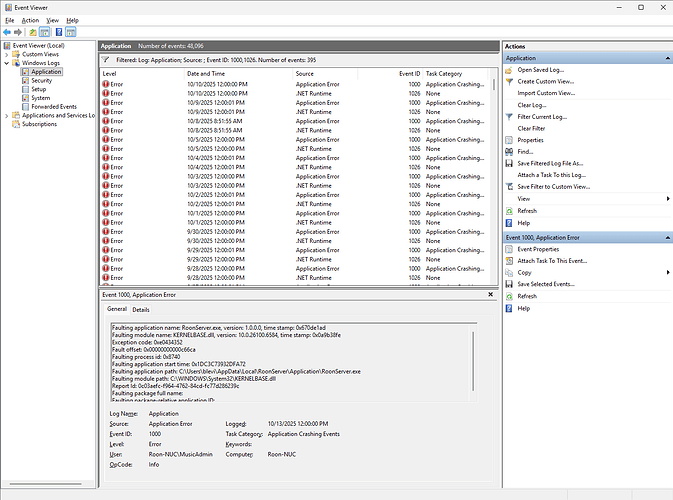Viewport: 673px width, 500px height.
Task: Click the Filter Current Log funnel icon
Action: pos(509,117)
